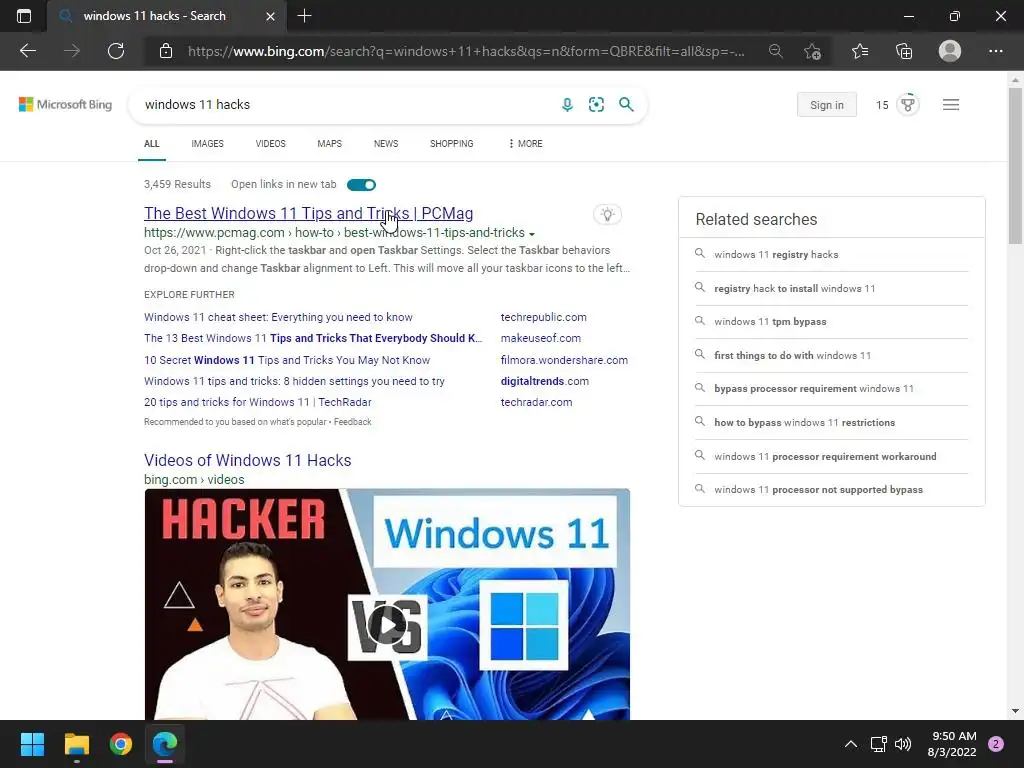Open zoom magnifier in address bar

775,51
